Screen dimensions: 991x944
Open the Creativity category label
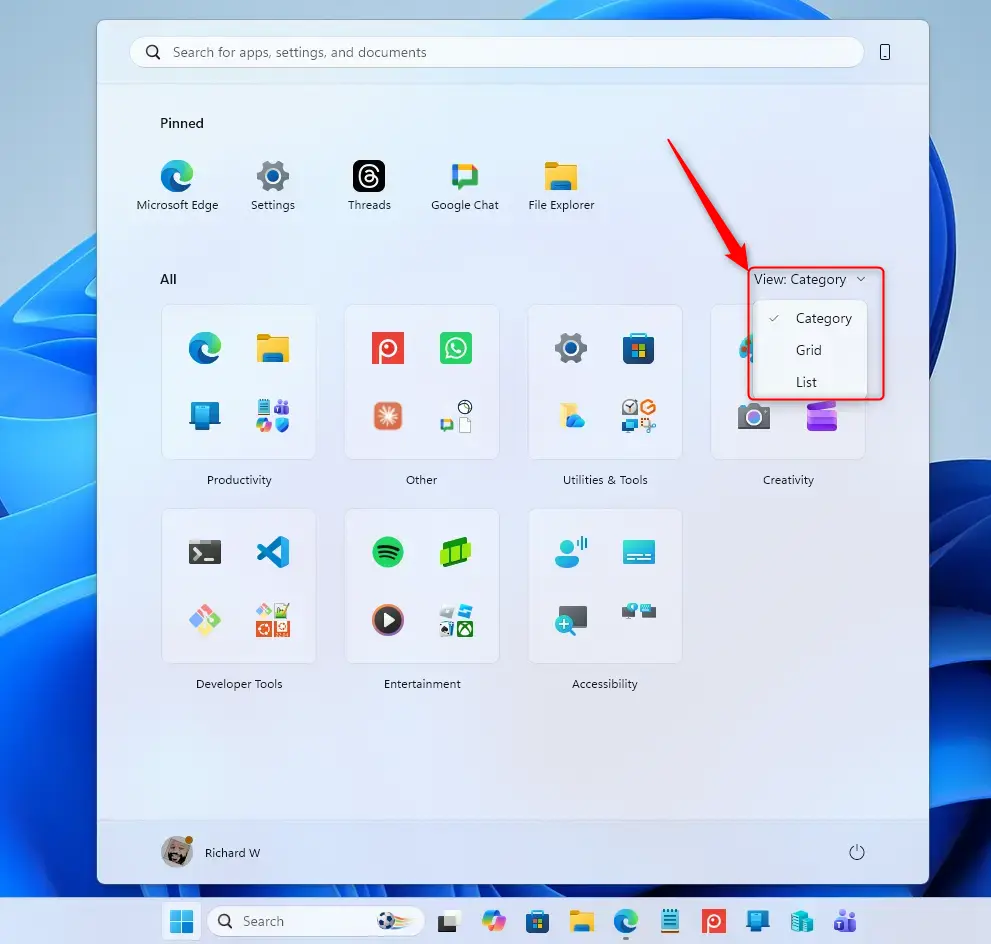pos(788,480)
